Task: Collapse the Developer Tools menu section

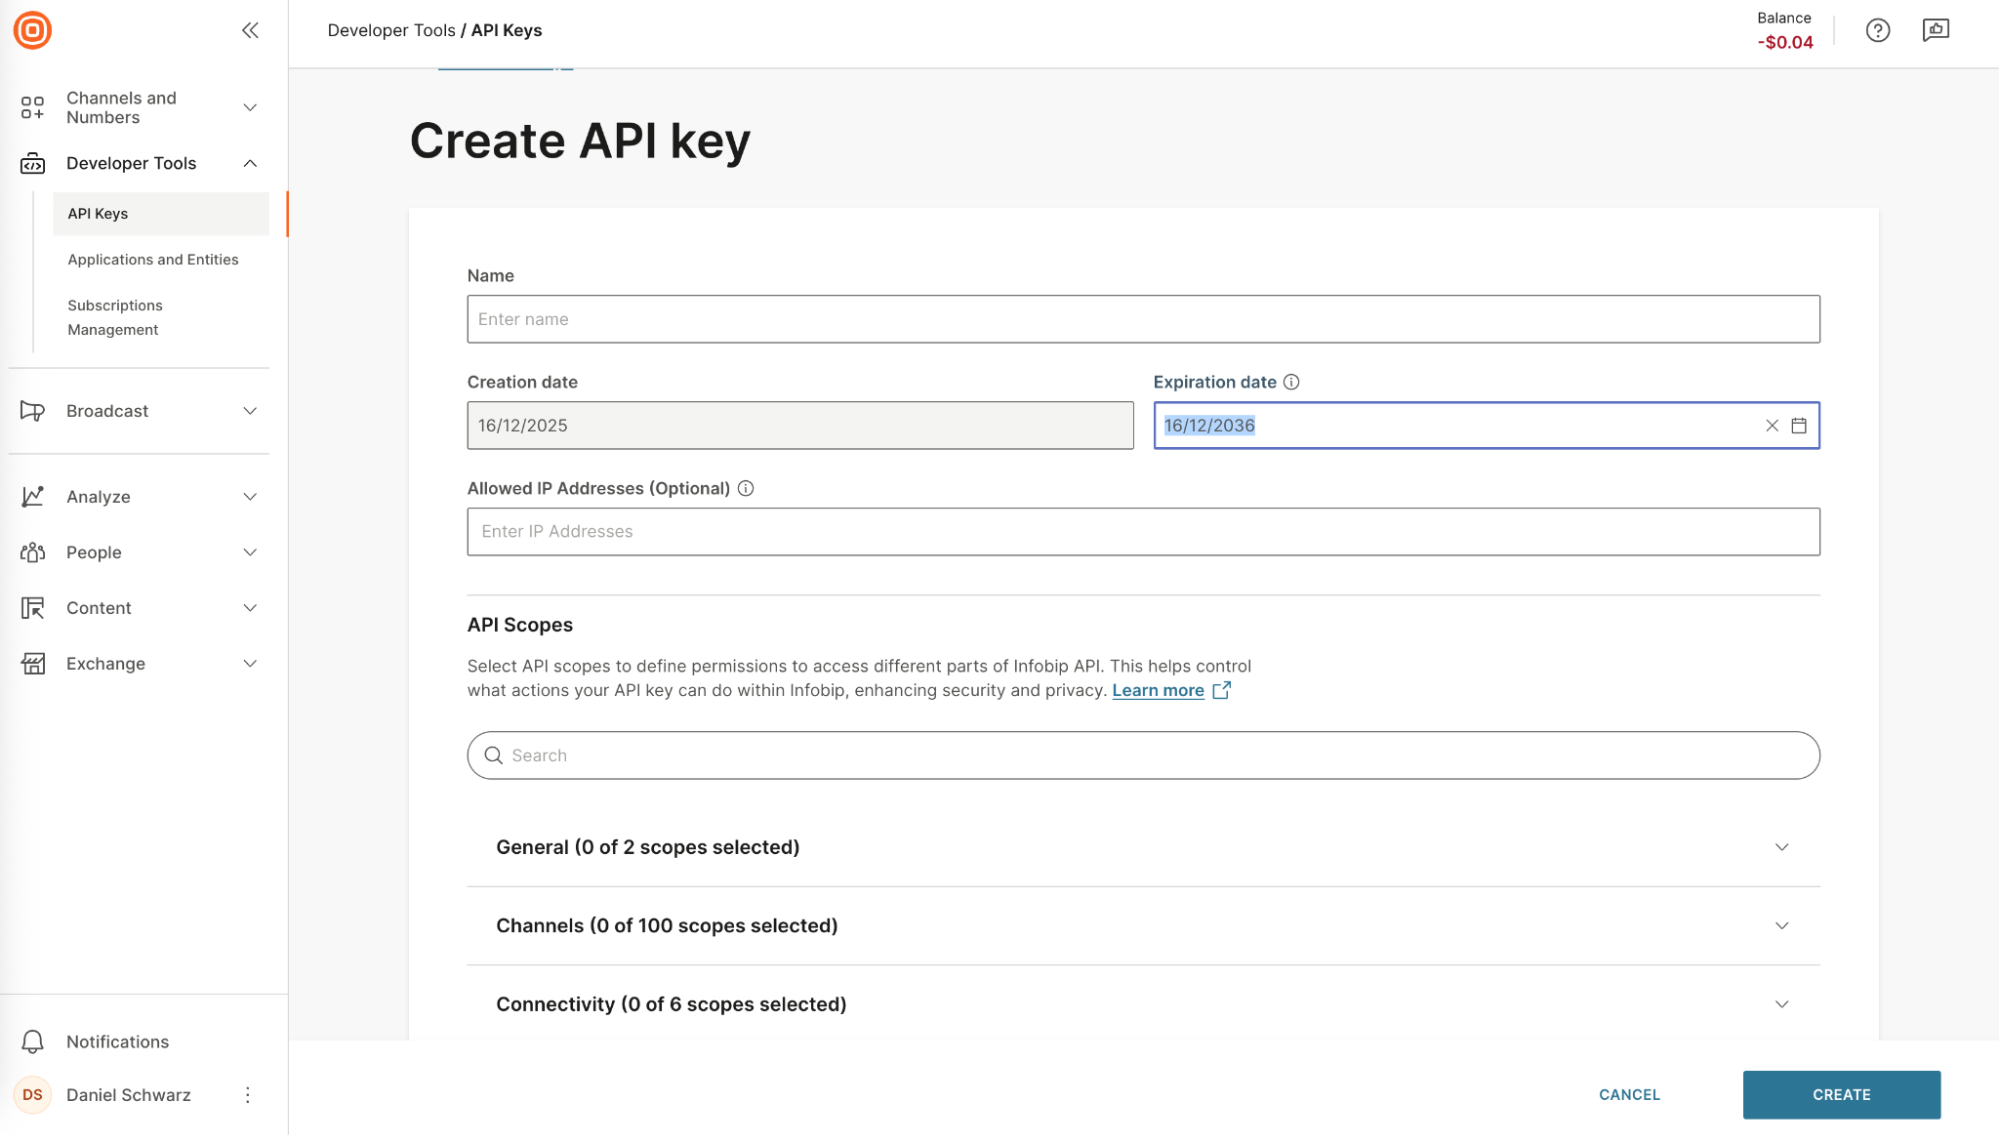Action: click(249, 163)
